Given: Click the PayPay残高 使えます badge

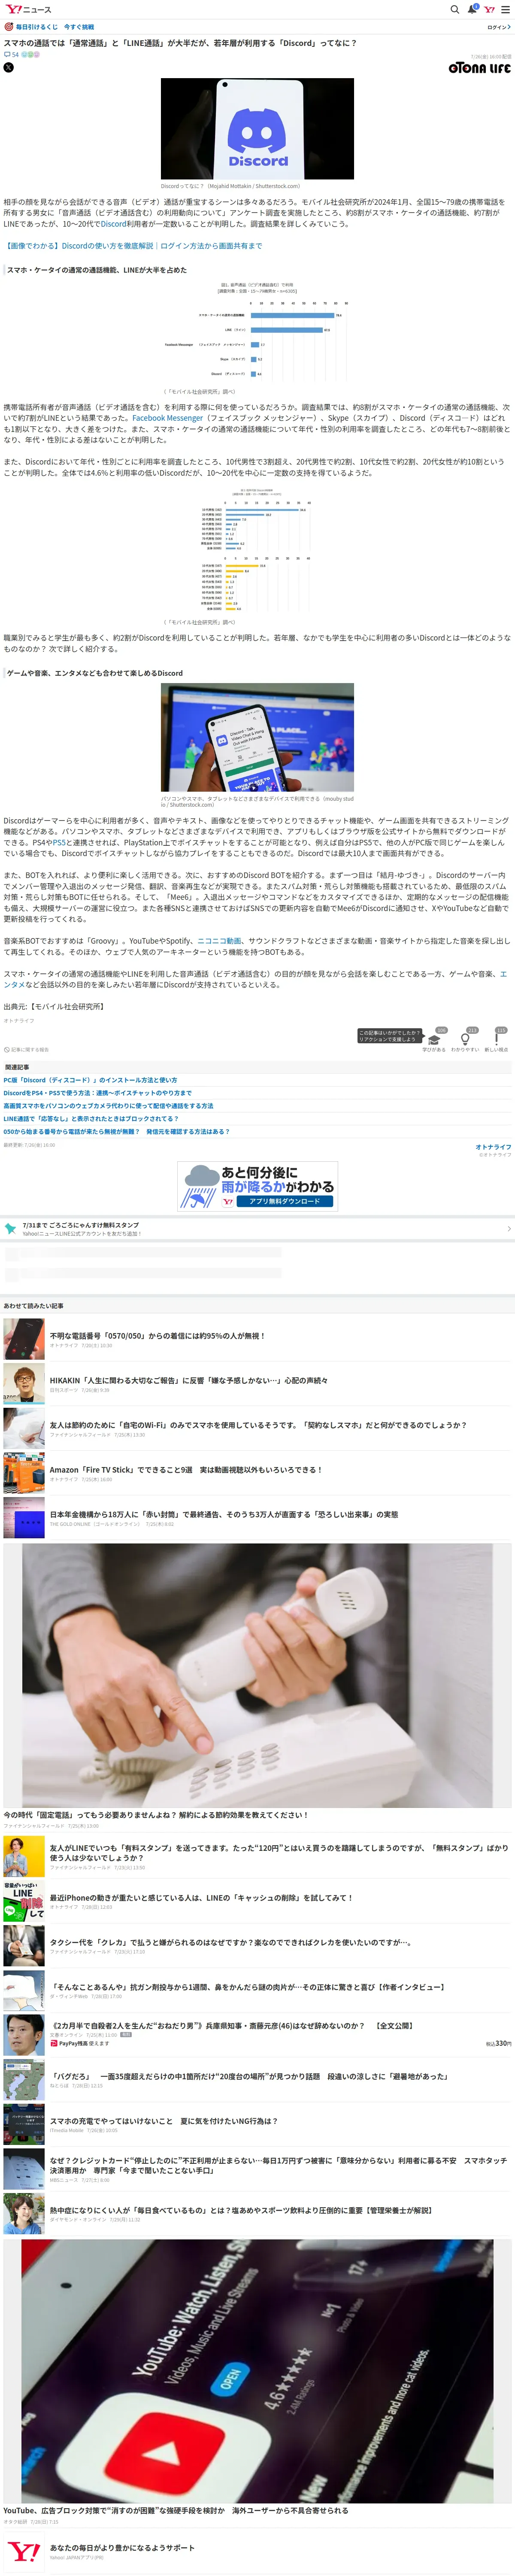Looking at the screenshot, I should [80, 2044].
